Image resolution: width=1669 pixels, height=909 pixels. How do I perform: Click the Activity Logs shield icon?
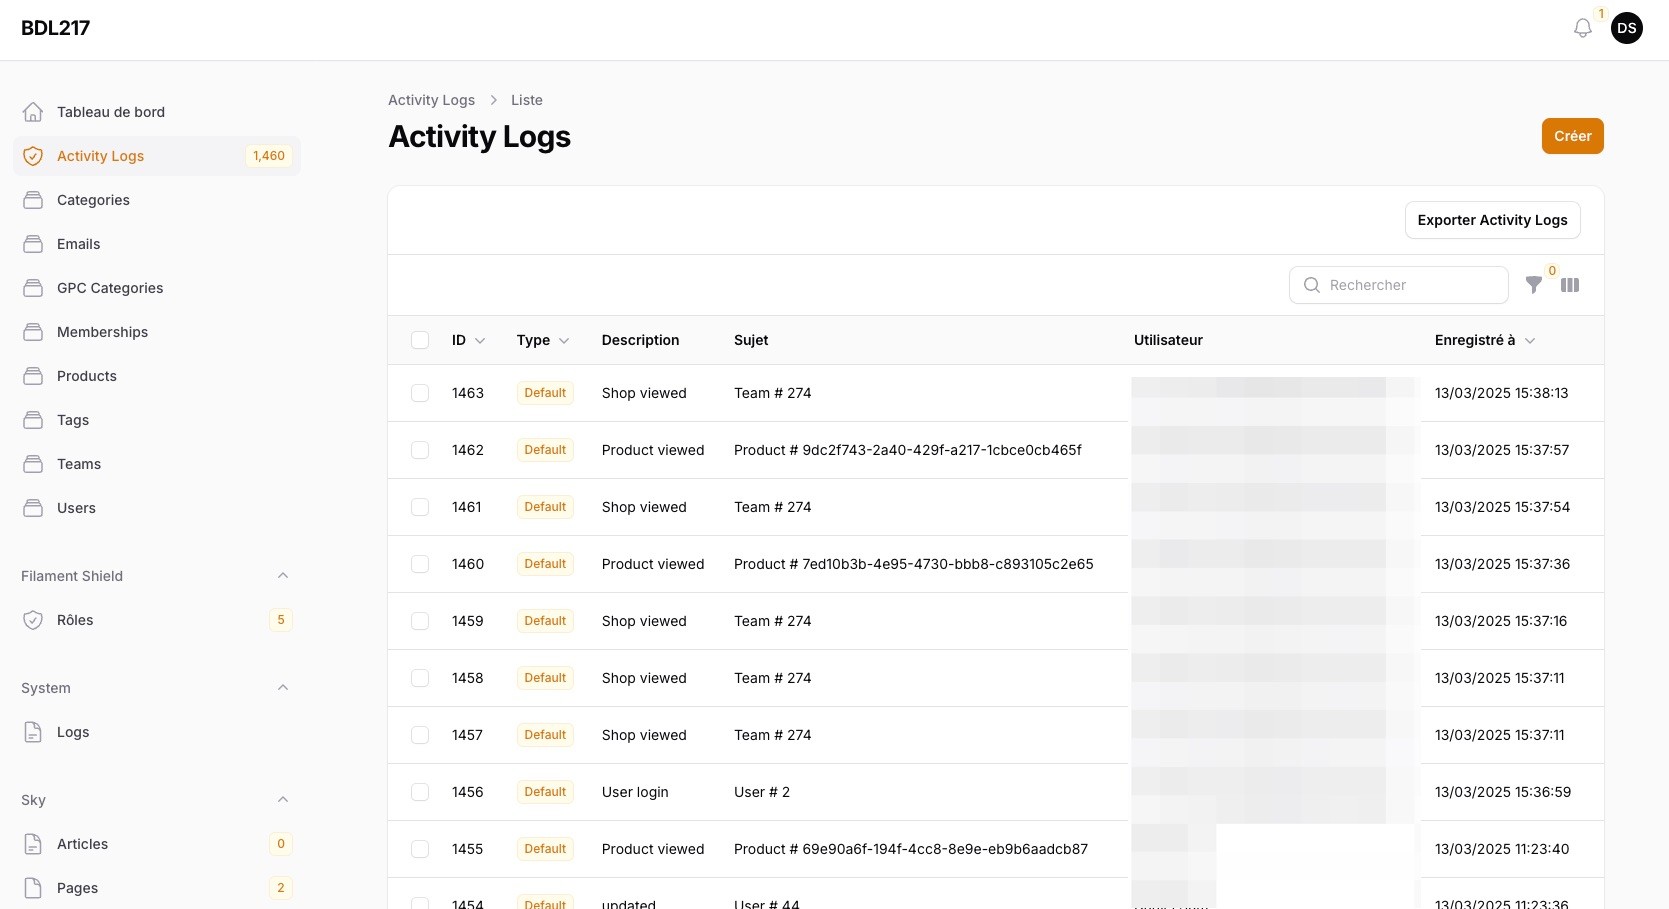click(33, 156)
